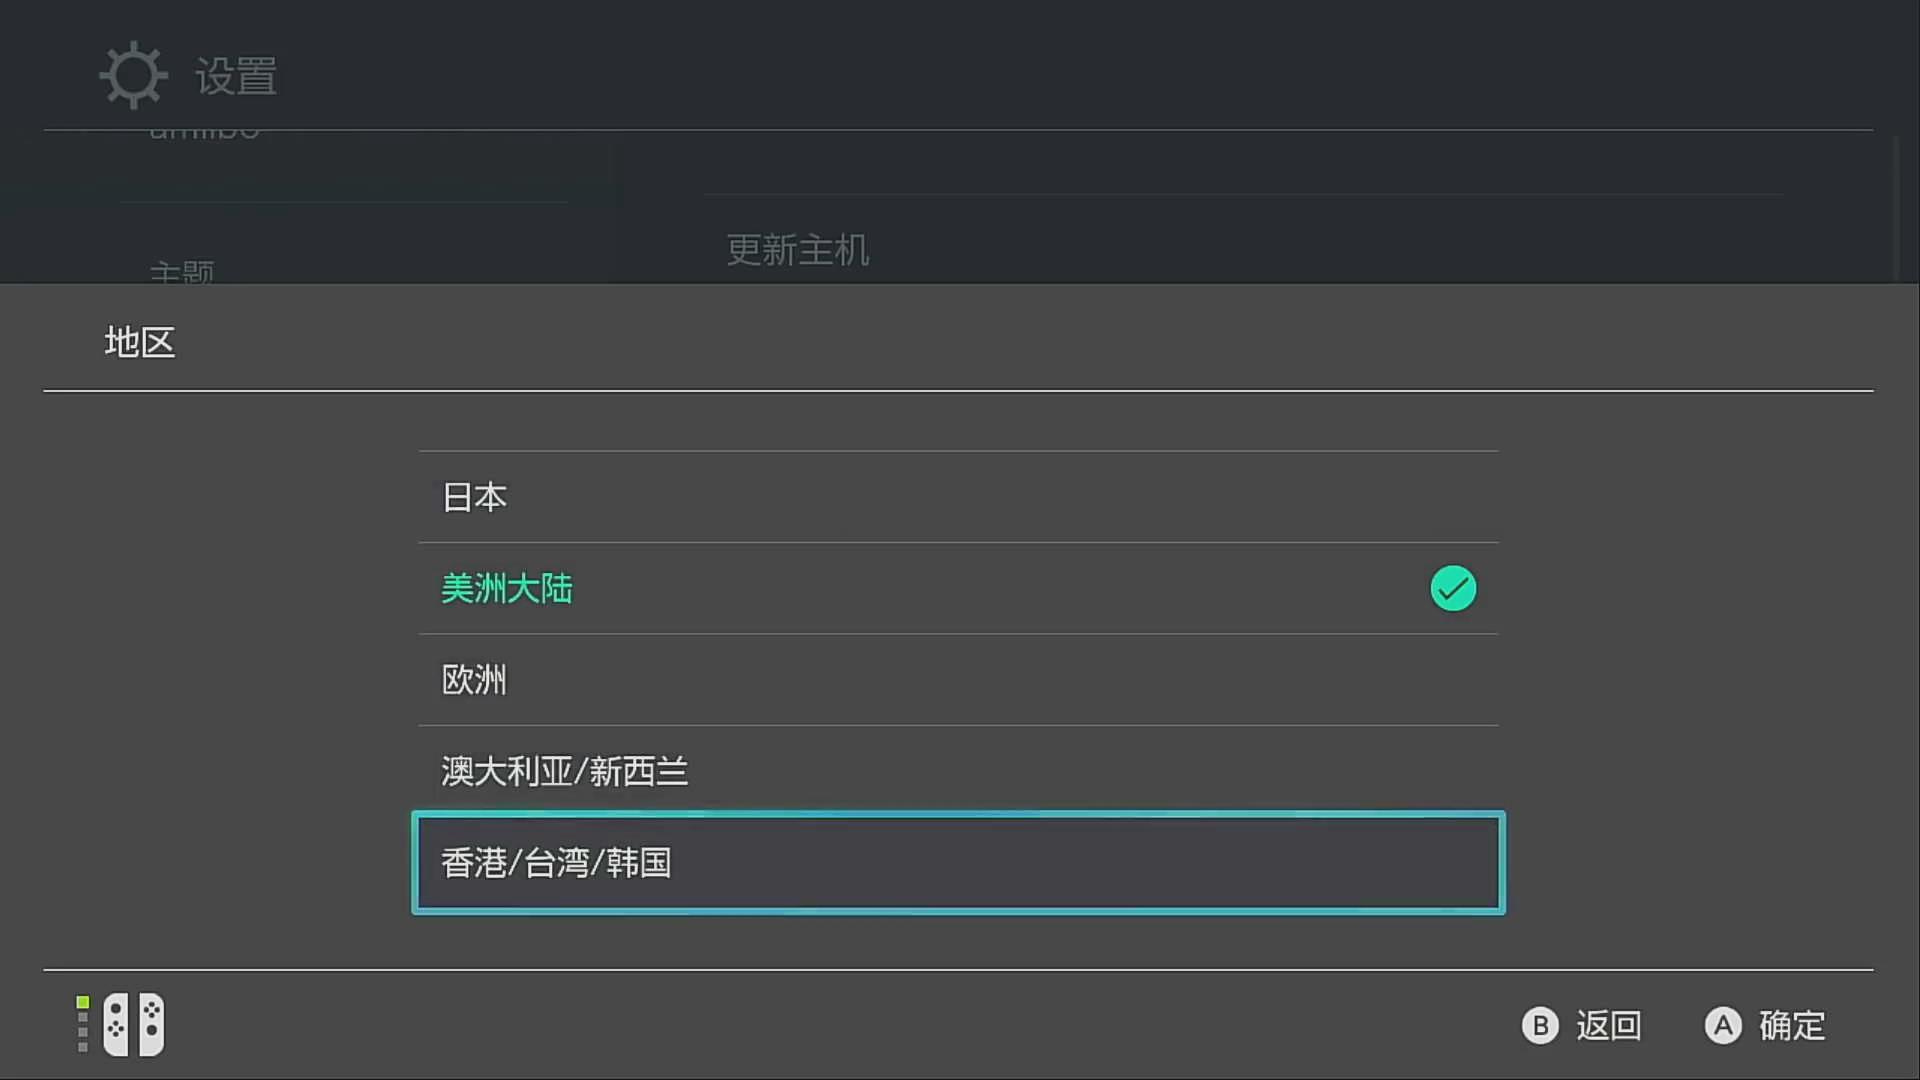Click the 地区 dialog title
Image resolution: width=1920 pixels, height=1080 pixels.
(x=140, y=342)
